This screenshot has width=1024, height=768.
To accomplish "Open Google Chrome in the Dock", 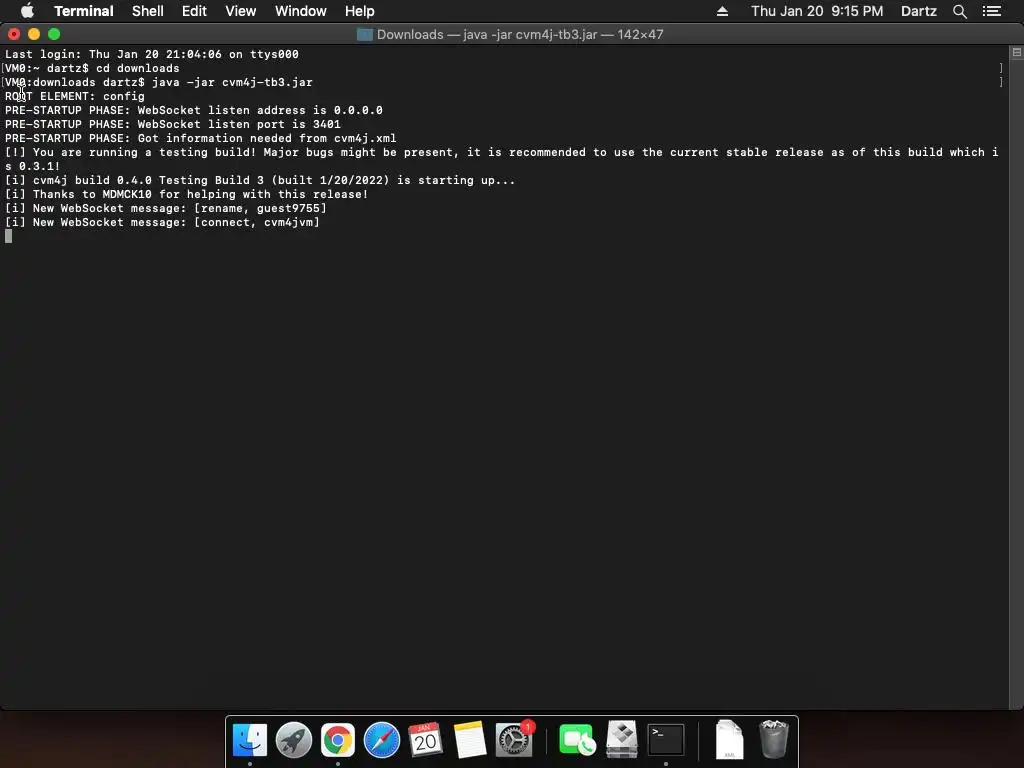I will pos(338,740).
